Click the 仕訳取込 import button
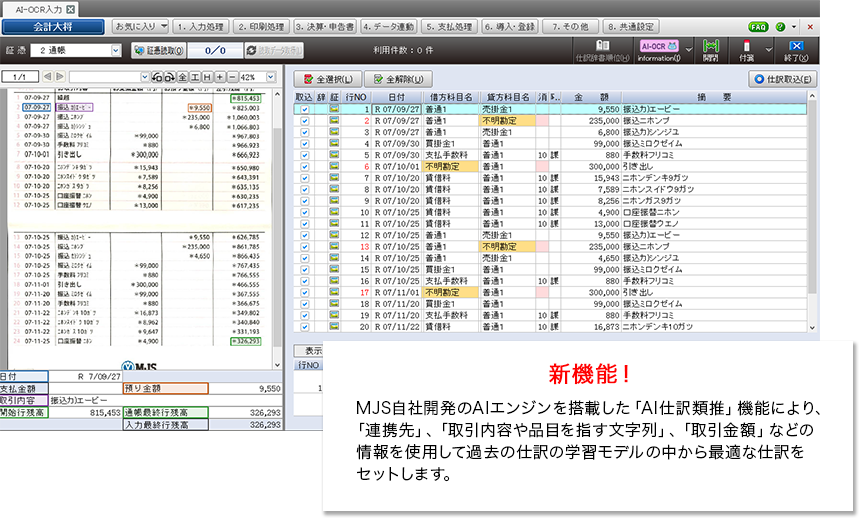Screen dimensions: 859x518 pyautogui.click(x=783, y=79)
